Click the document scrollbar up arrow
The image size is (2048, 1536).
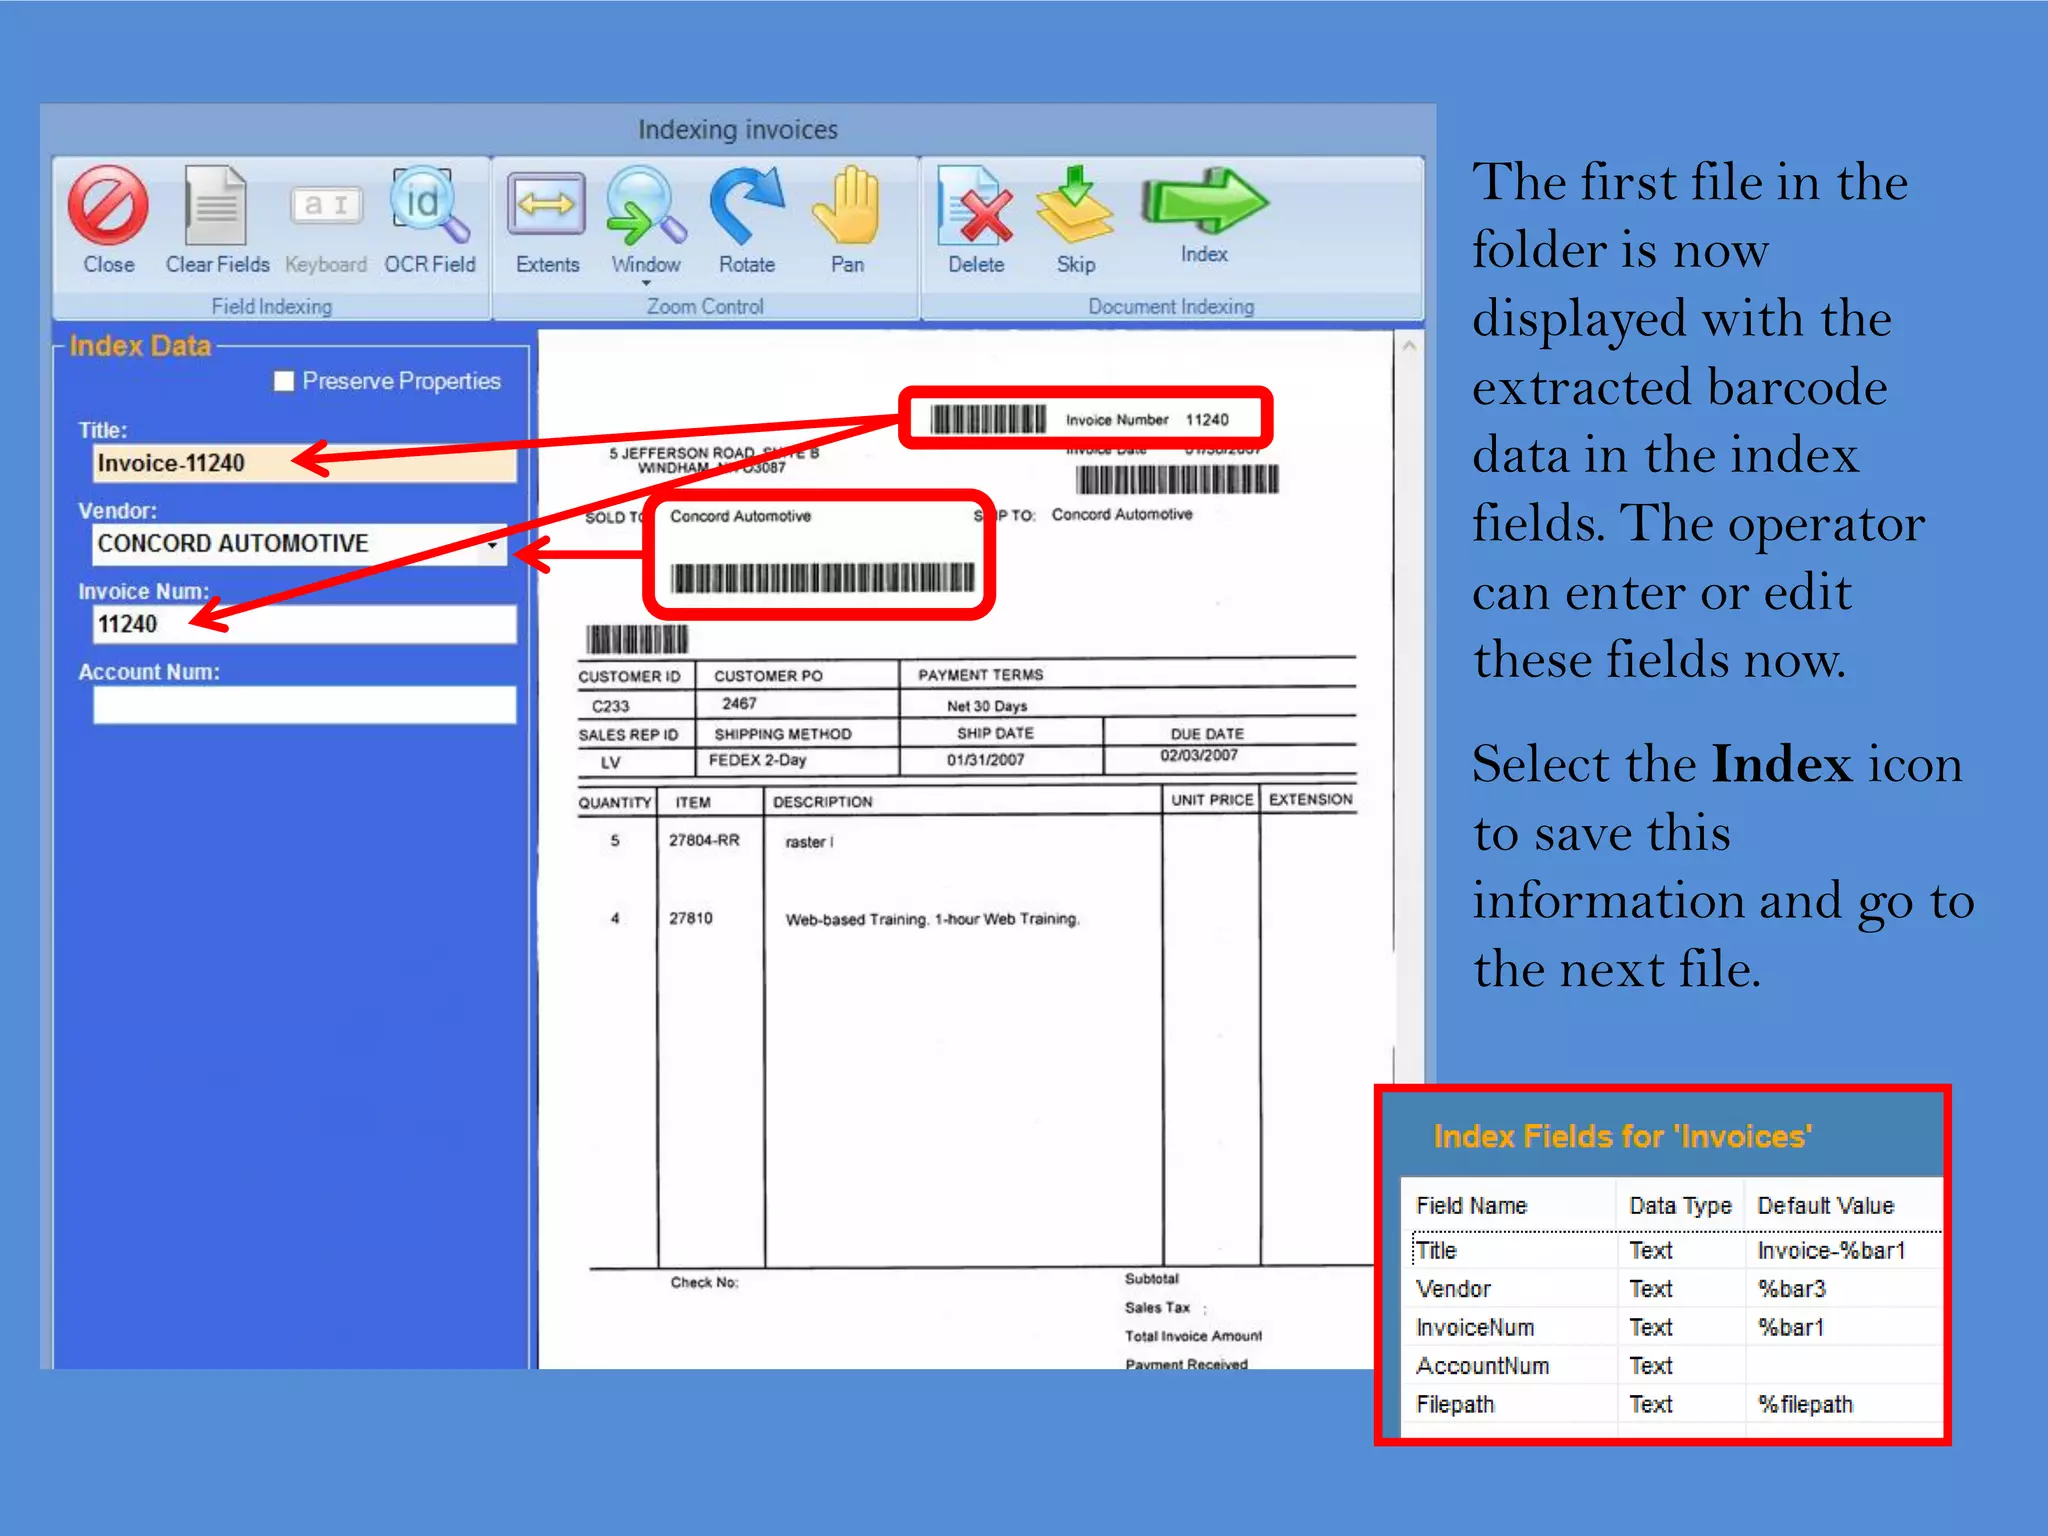(x=1409, y=346)
